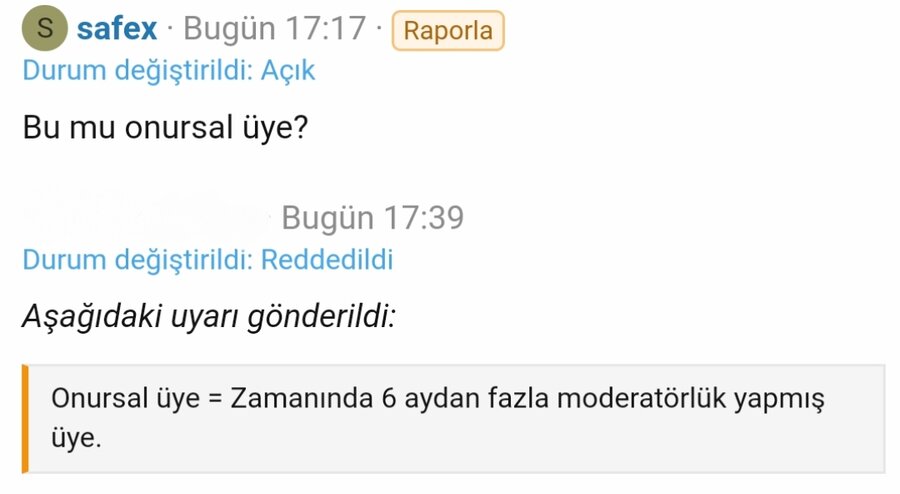Viewport: 900px width, 494px height.
Task: Click the Bugün 17:39 timestamp
Action: pos(372,217)
